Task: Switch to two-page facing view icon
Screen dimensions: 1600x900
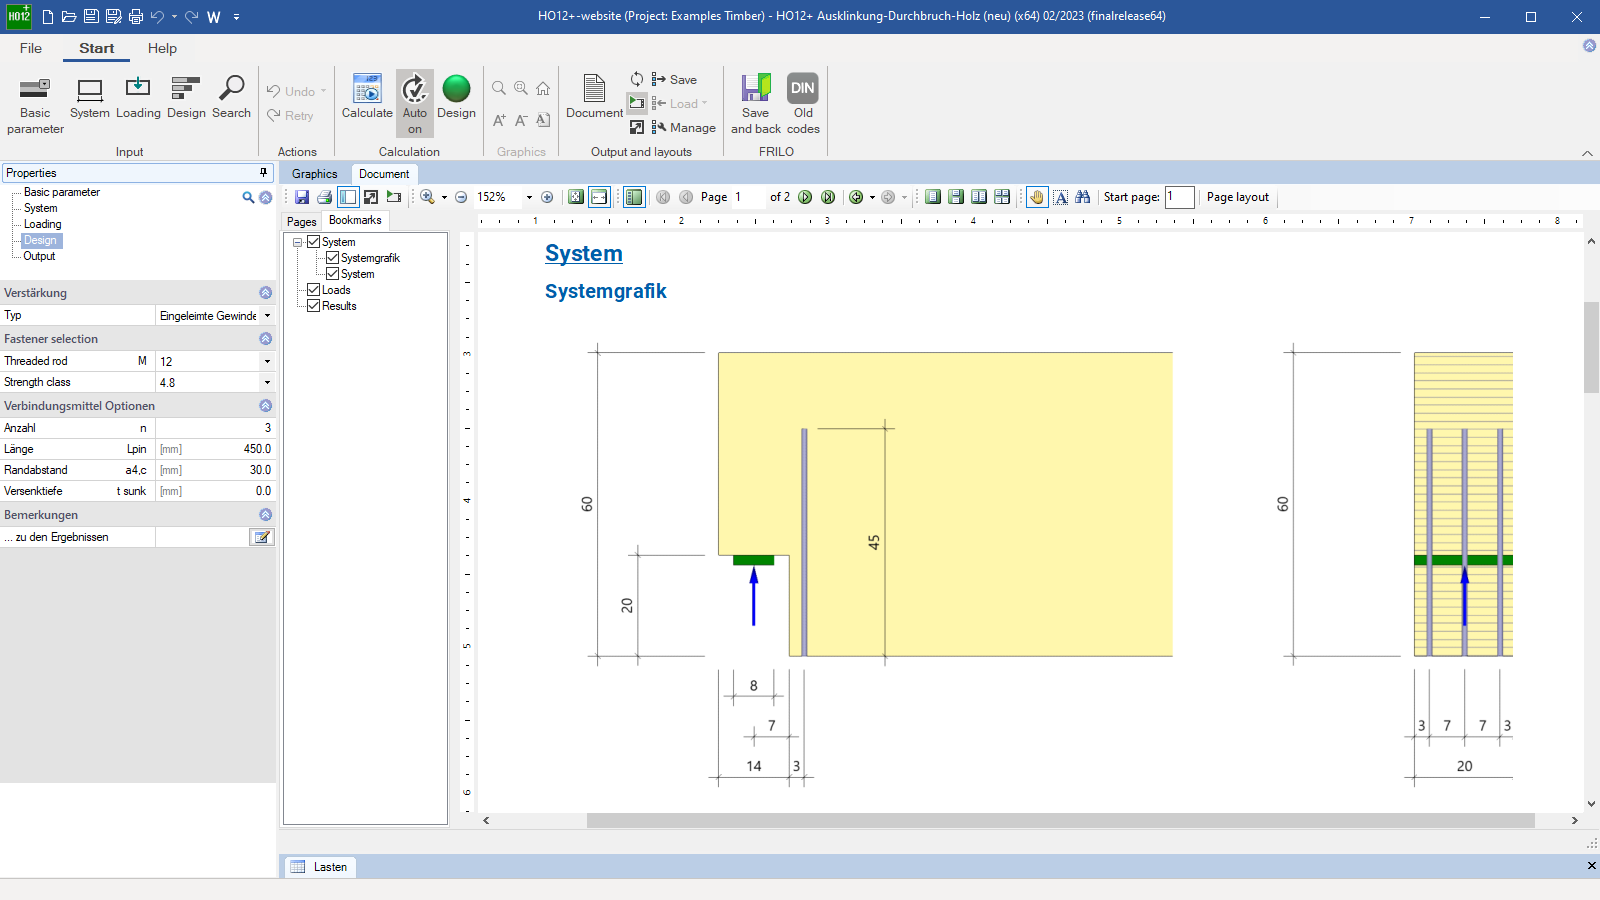Action: coord(979,197)
